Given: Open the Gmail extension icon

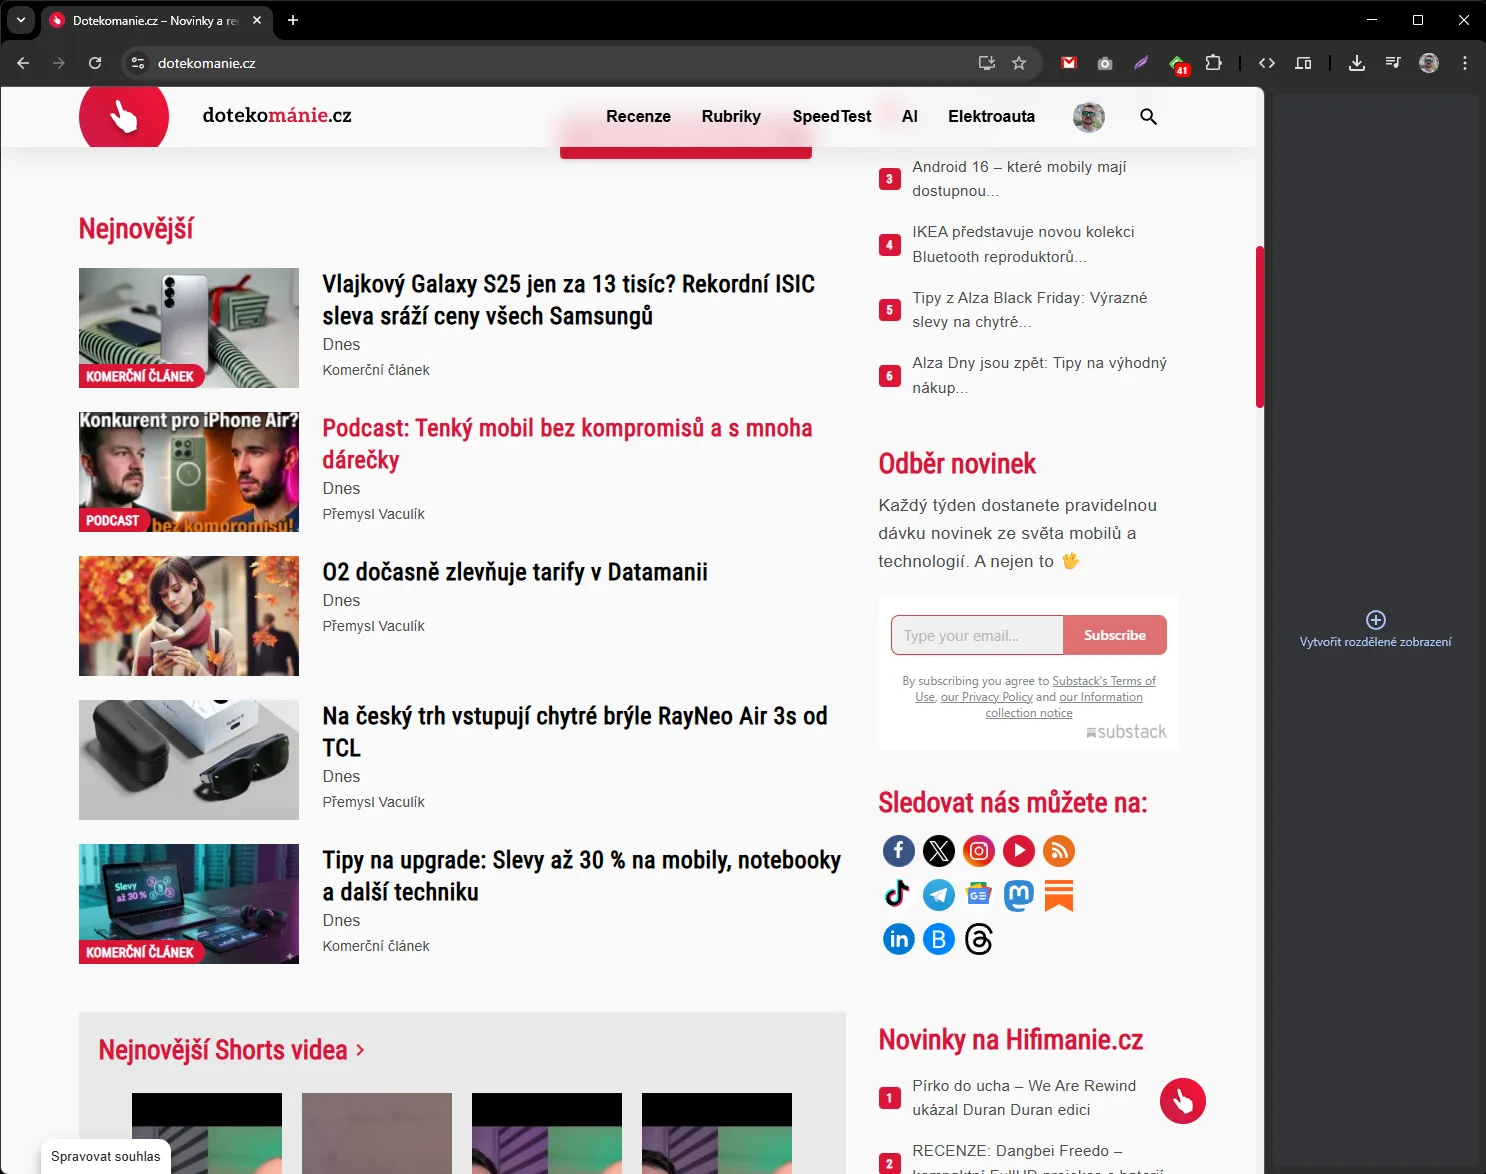Looking at the screenshot, I should tap(1068, 63).
